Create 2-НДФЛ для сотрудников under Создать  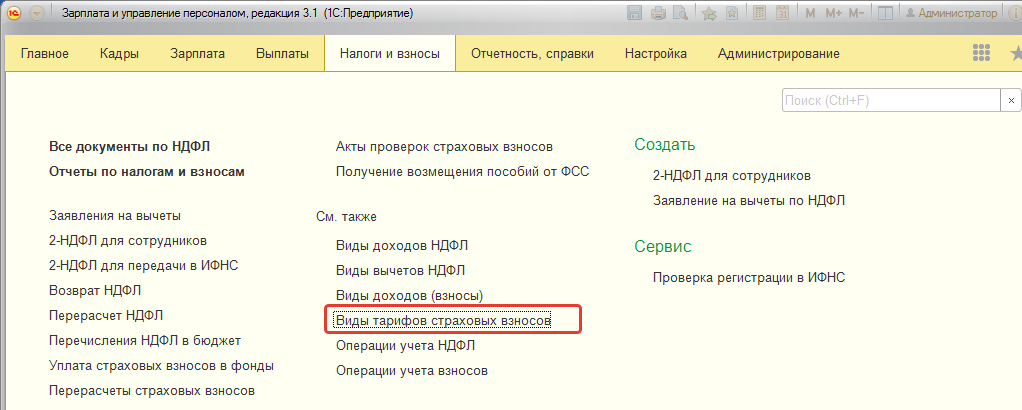pos(732,176)
